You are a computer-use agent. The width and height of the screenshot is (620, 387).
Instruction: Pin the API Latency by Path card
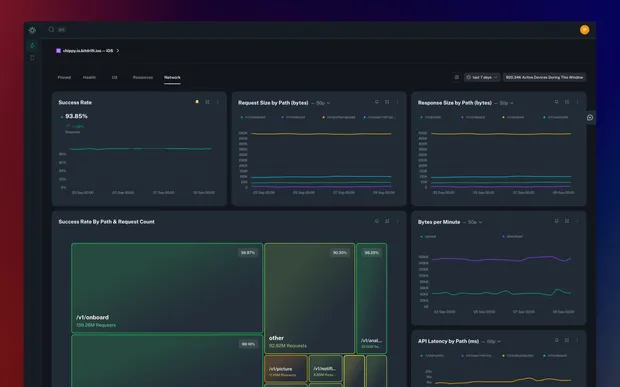pyautogui.click(x=556, y=340)
